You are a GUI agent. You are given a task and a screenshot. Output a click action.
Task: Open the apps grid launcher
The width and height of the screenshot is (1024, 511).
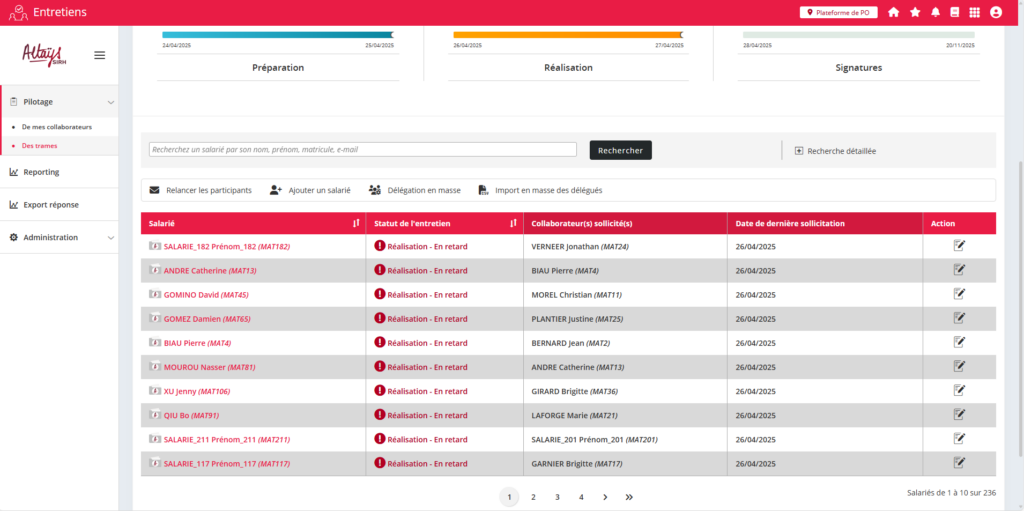975,12
